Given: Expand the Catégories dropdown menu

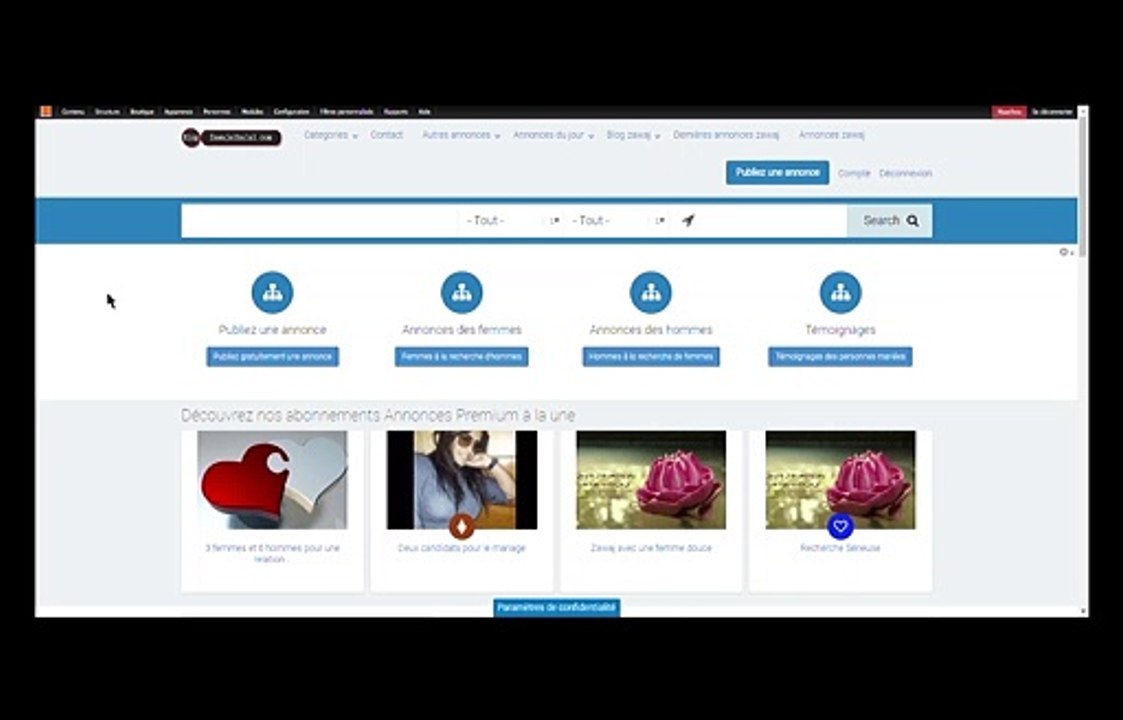Looking at the screenshot, I should (x=330, y=135).
